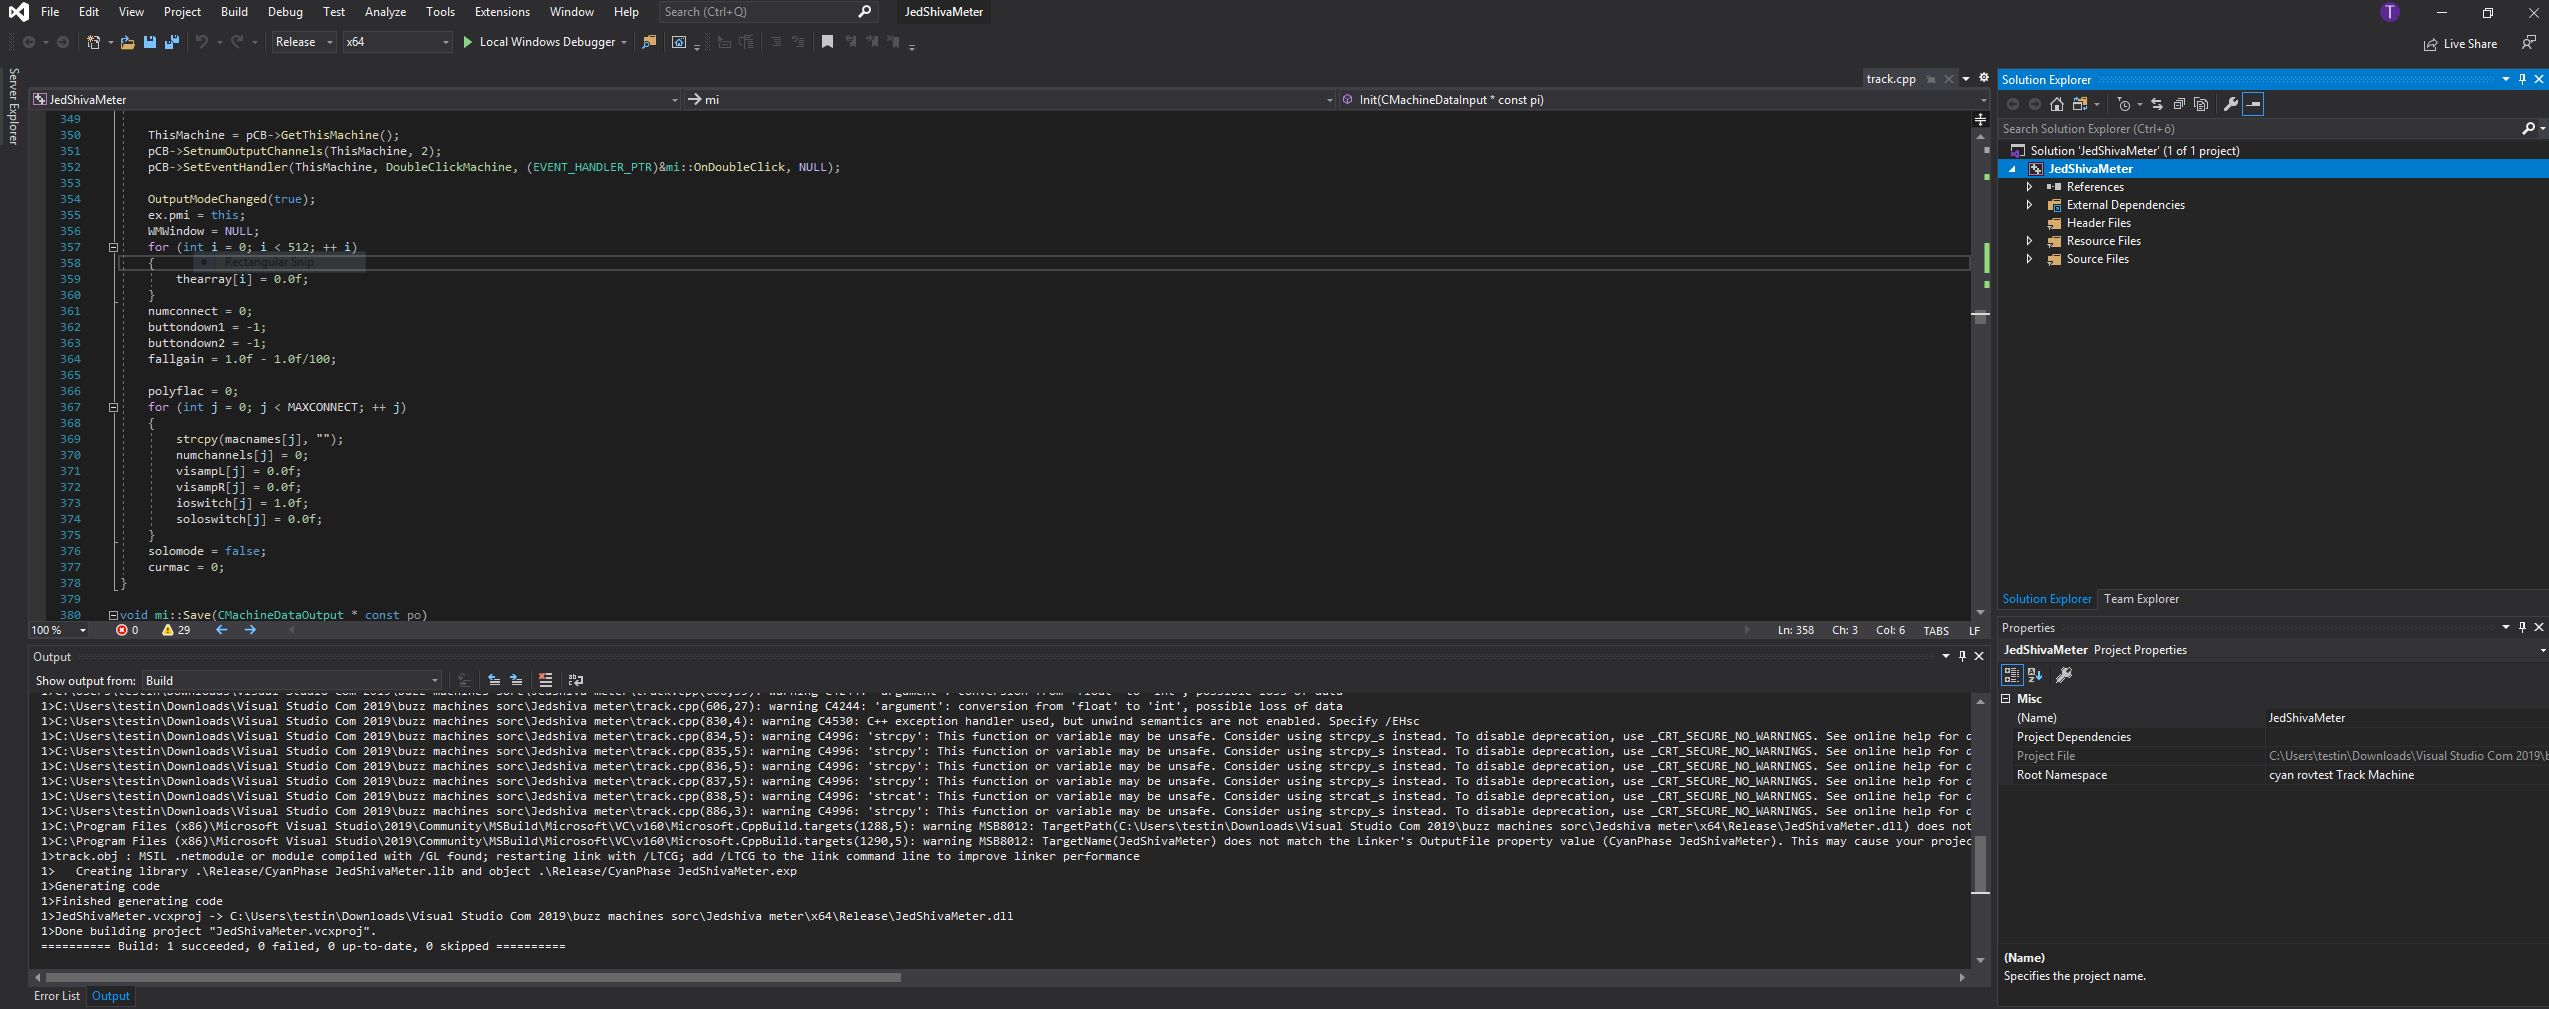This screenshot has width=2549, height=1009.
Task: Toggle a bookmark with the bookmark icon
Action: (x=827, y=42)
